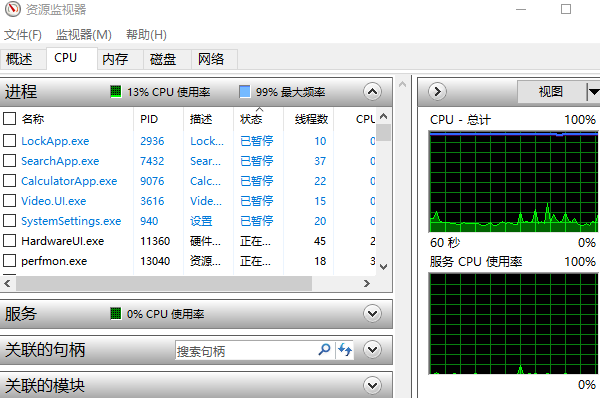
Task: Toggle the select-all checkbox beside 名称
Action: (9, 119)
